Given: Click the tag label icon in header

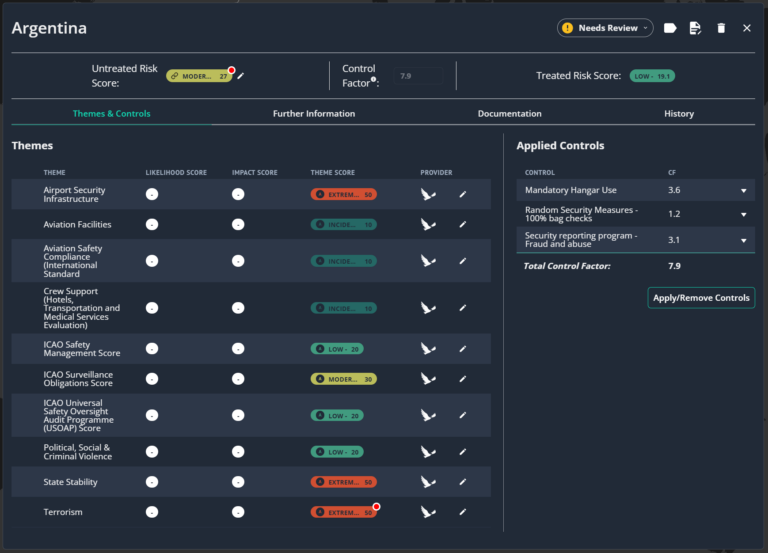Looking at the screenshot, I should (670, 28).
